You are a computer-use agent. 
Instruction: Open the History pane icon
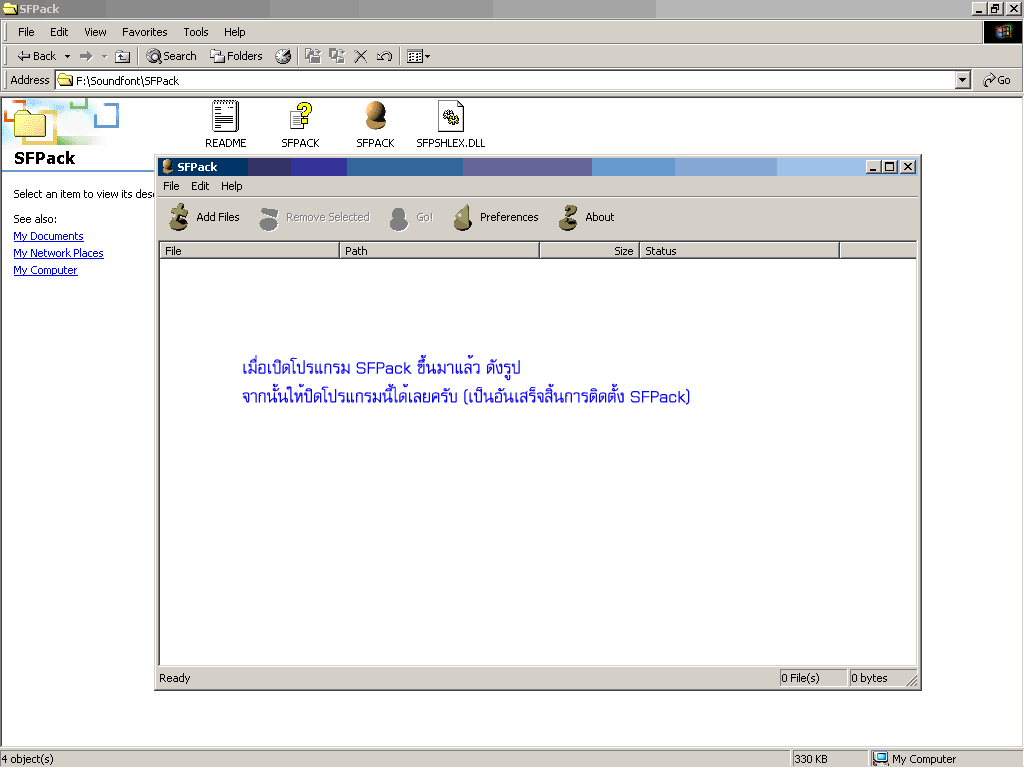pyautogui.click(x=283, y=56)
